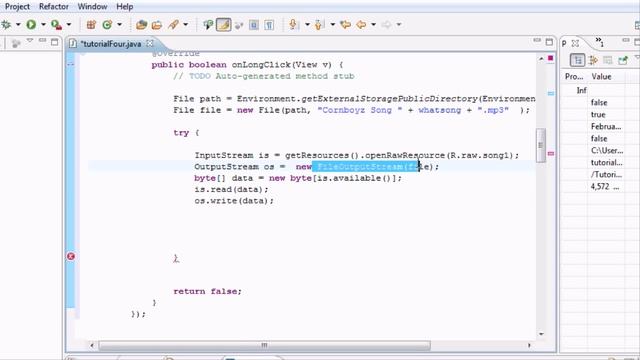The height and width of the screenshot is (360, 640).
Task: Click blue marker on overview ruler
Action: (551, 93)
